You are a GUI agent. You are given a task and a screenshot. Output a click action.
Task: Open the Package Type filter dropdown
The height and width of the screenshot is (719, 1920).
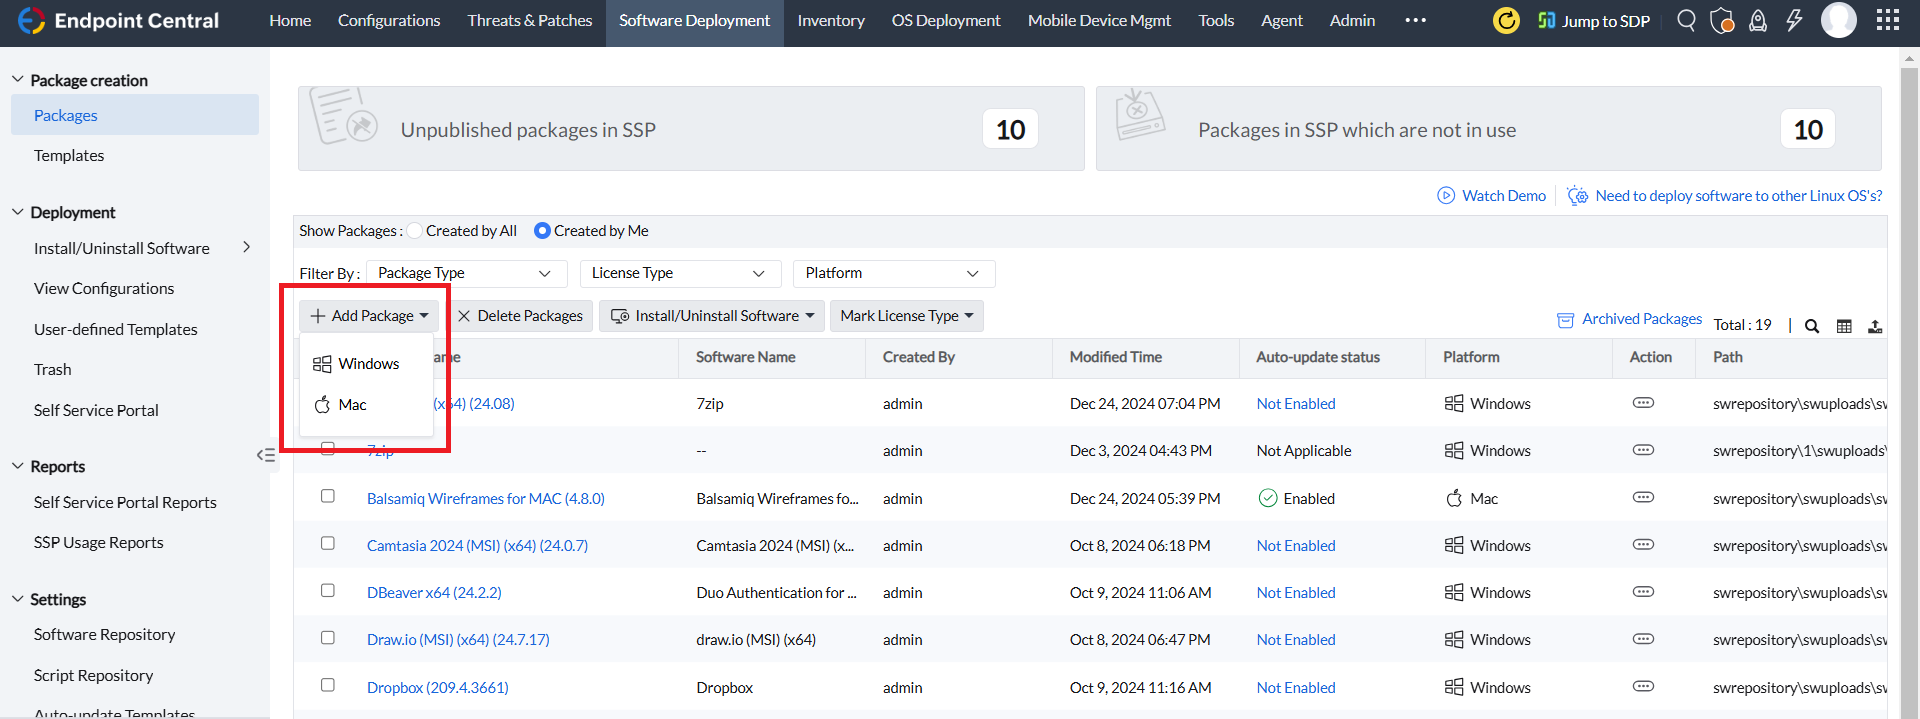click(x=466, y=273)
